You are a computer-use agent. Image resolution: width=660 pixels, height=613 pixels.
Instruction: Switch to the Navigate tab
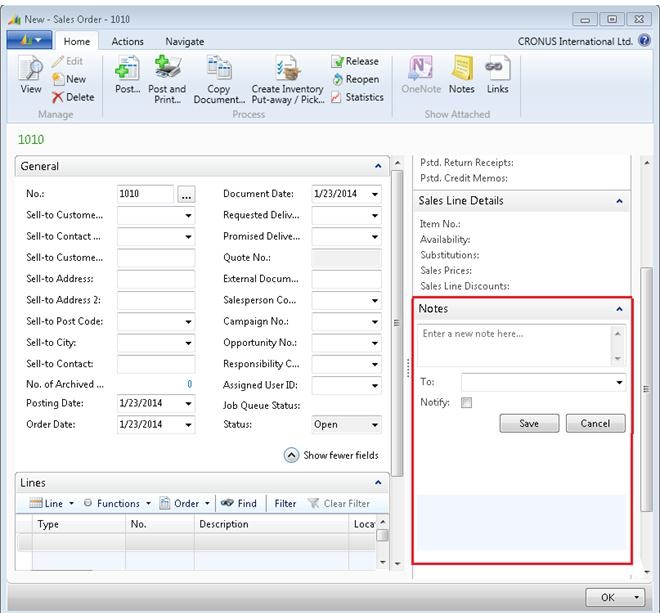pyautogui.click(x=184, y=42)
